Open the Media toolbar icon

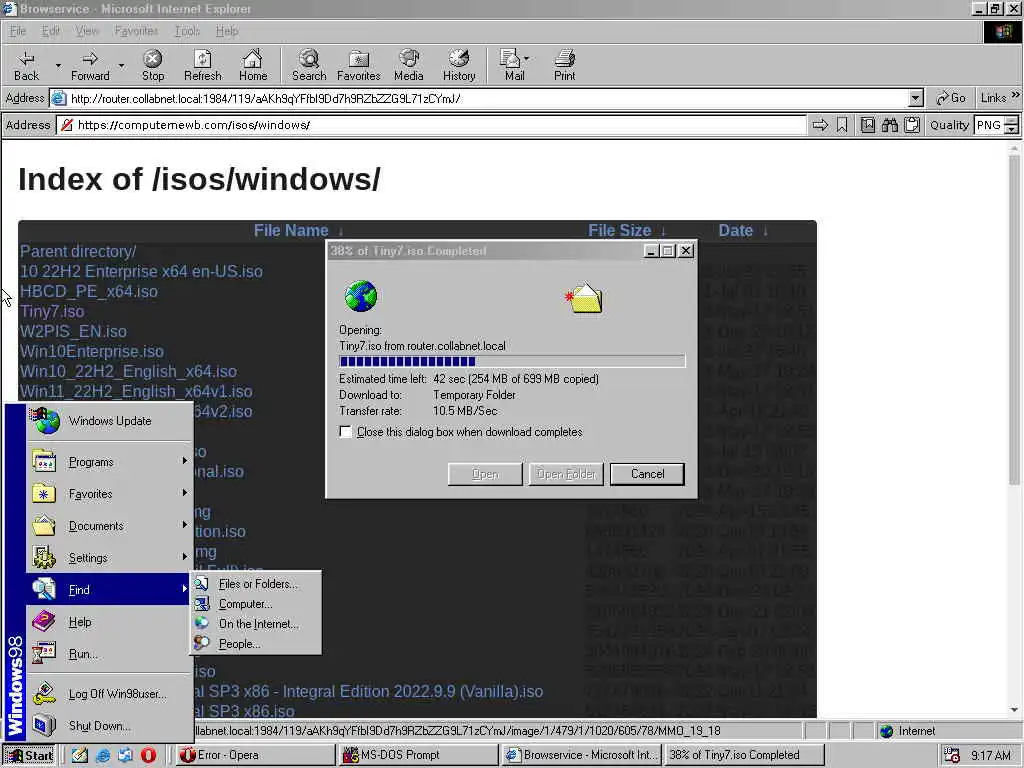pos(409,59)
